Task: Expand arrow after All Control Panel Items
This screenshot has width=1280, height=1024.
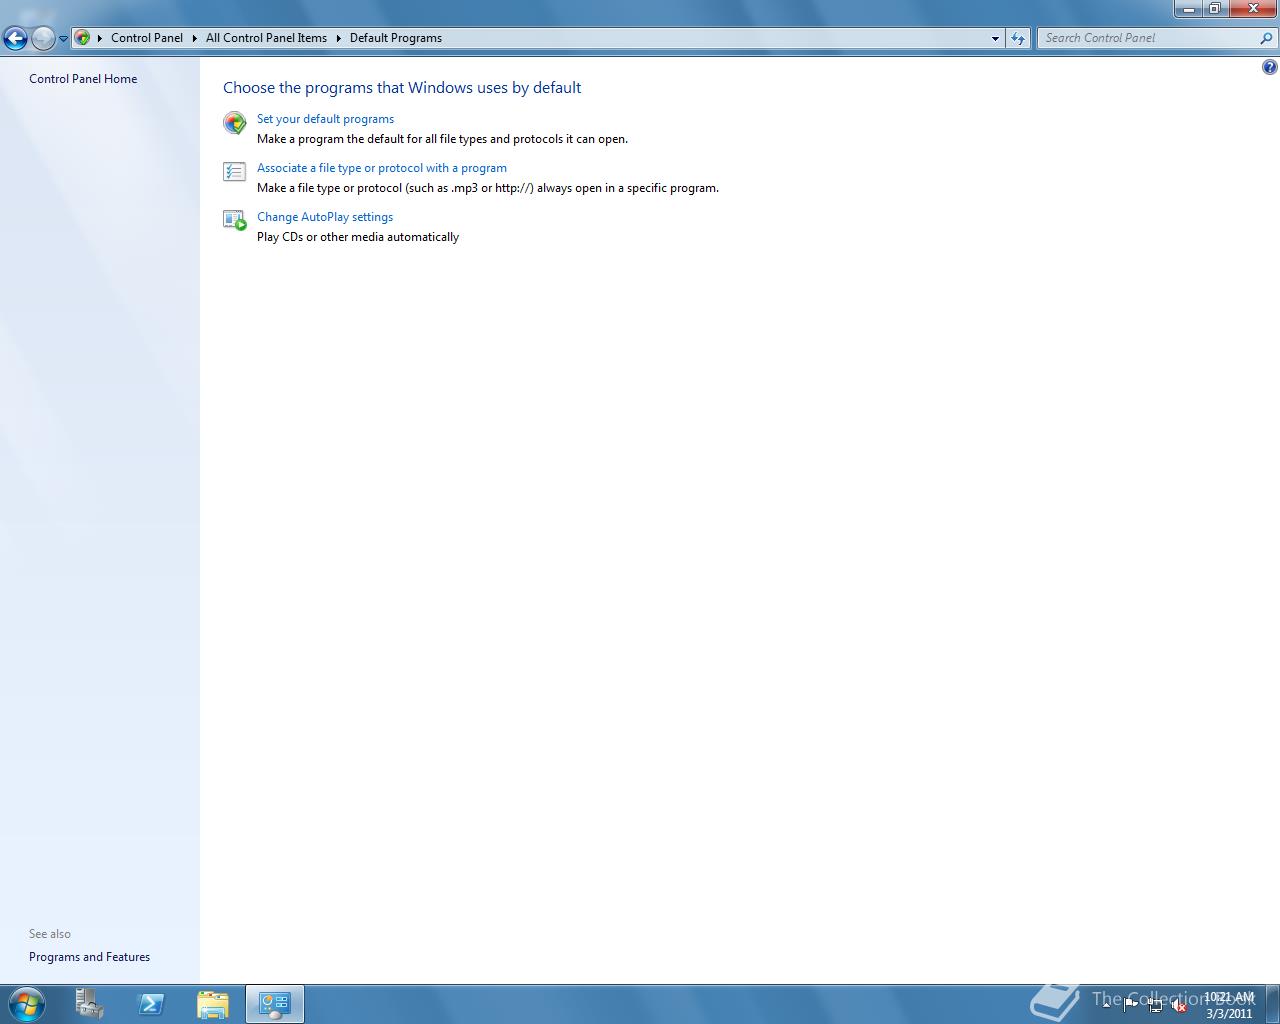Action: 338,38
